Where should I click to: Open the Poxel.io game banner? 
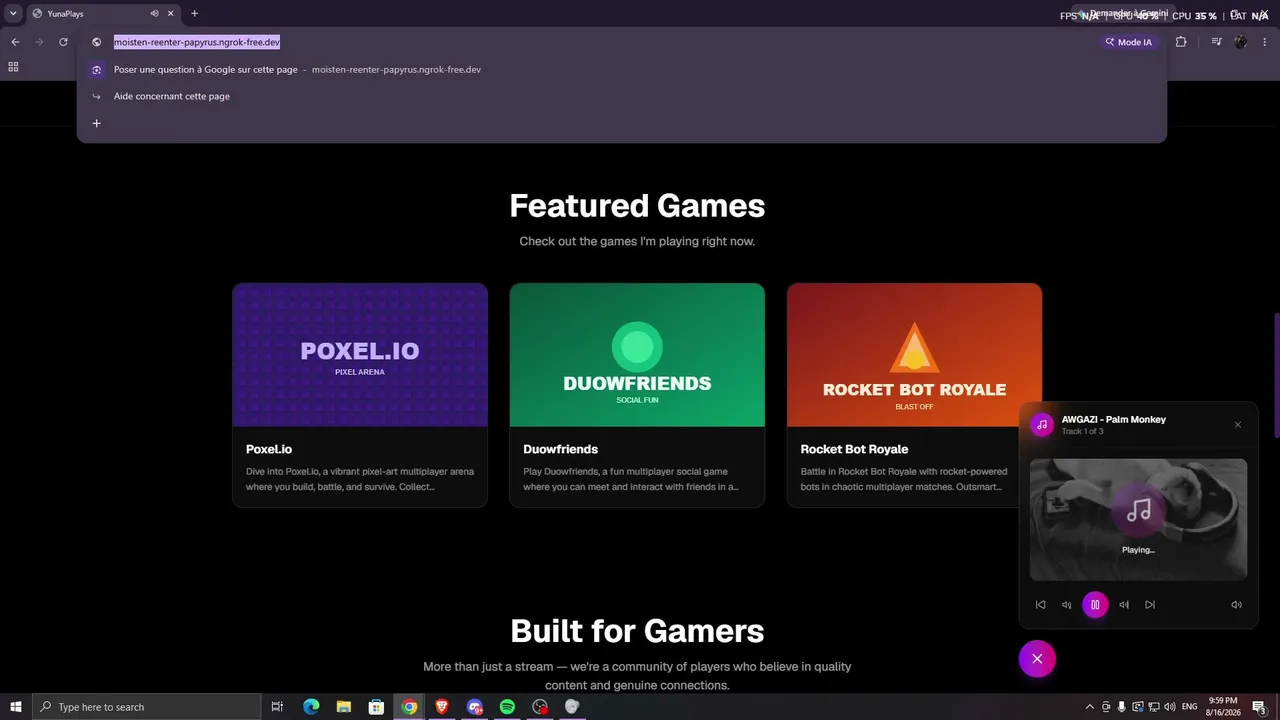pyautogui.click(x=360, y=355)
